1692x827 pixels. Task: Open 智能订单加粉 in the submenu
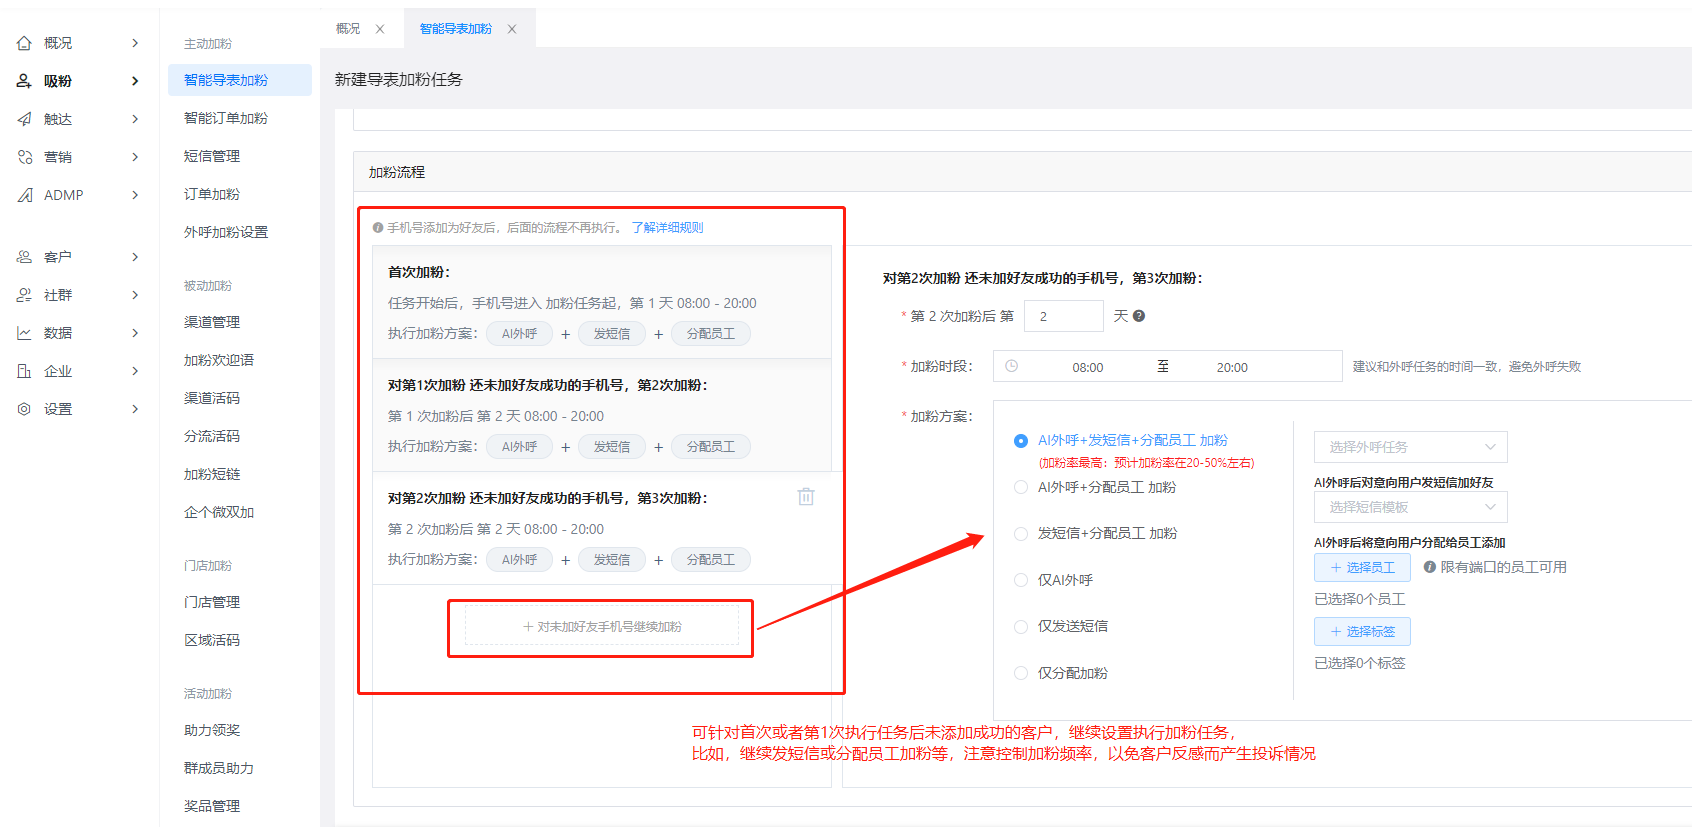(x=226, y=118)
